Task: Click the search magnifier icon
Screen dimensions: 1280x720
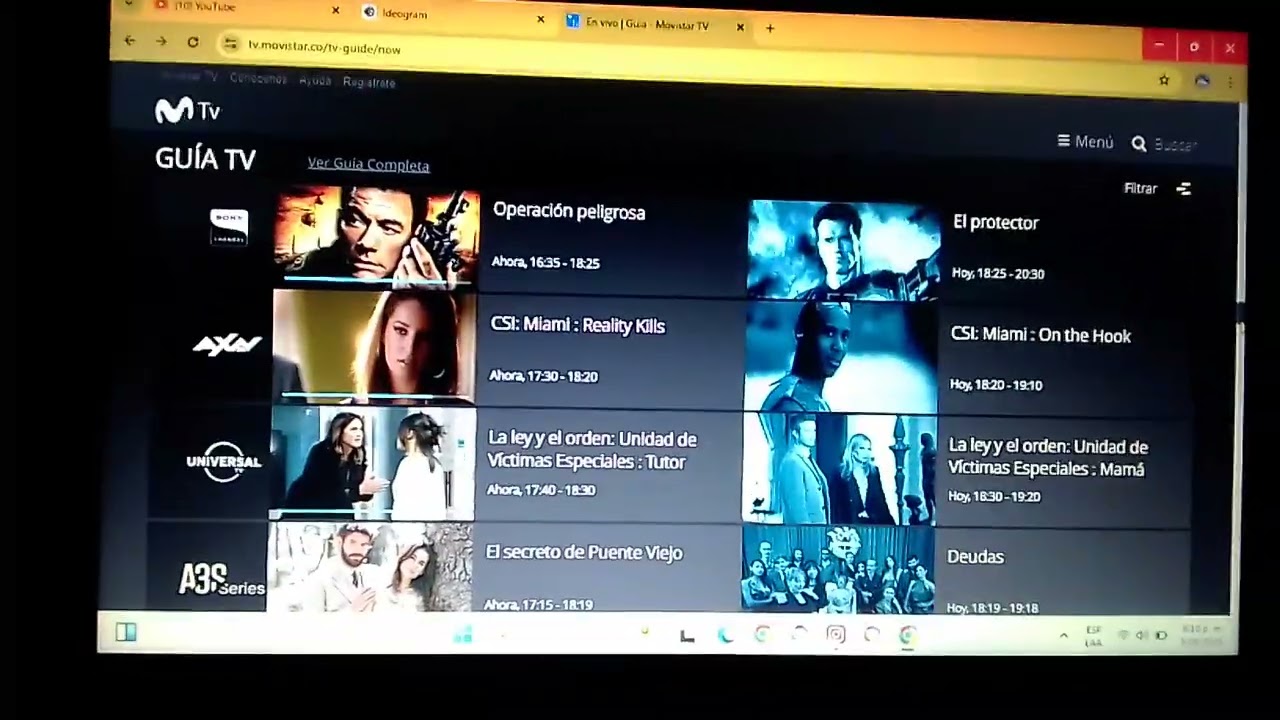Action: pyautogui.click(x=1138, y=144)
